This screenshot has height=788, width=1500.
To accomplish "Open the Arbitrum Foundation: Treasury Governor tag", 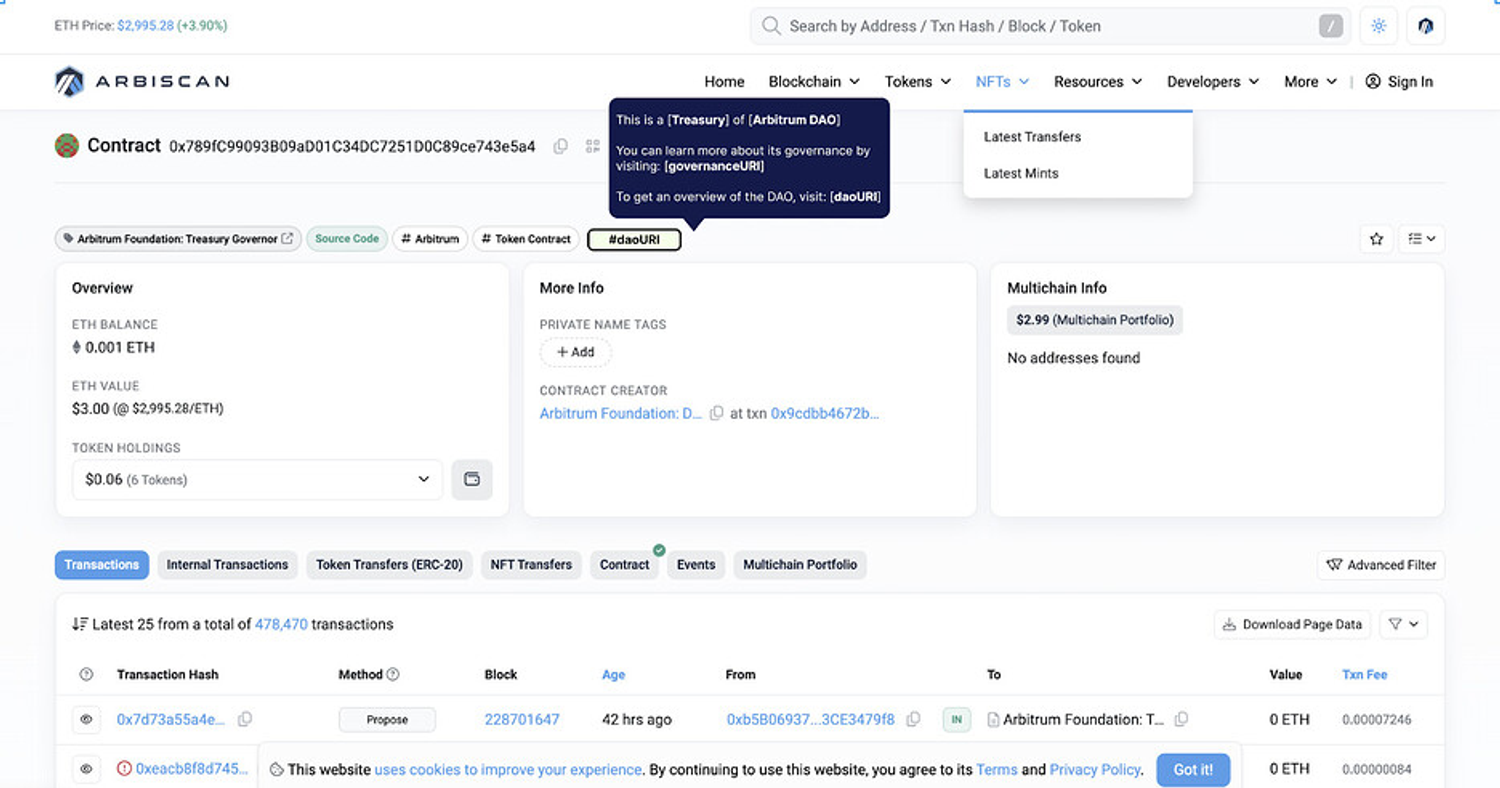I will (178, 239).
